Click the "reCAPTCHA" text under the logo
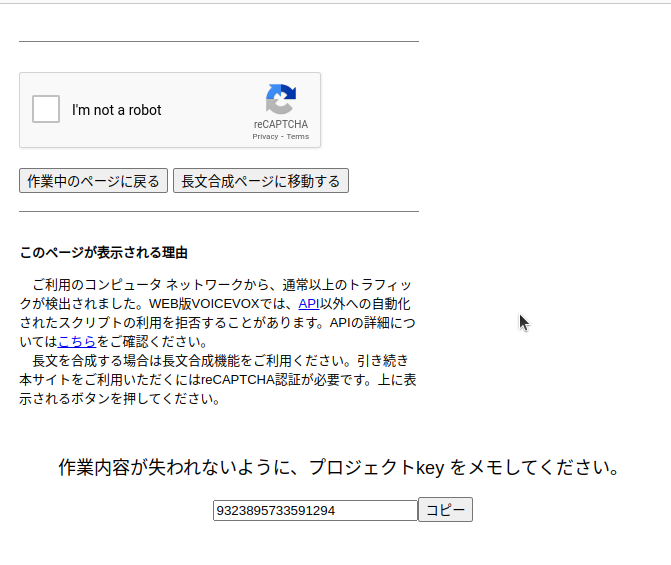The image size is (671, 565). coord(280,124)
